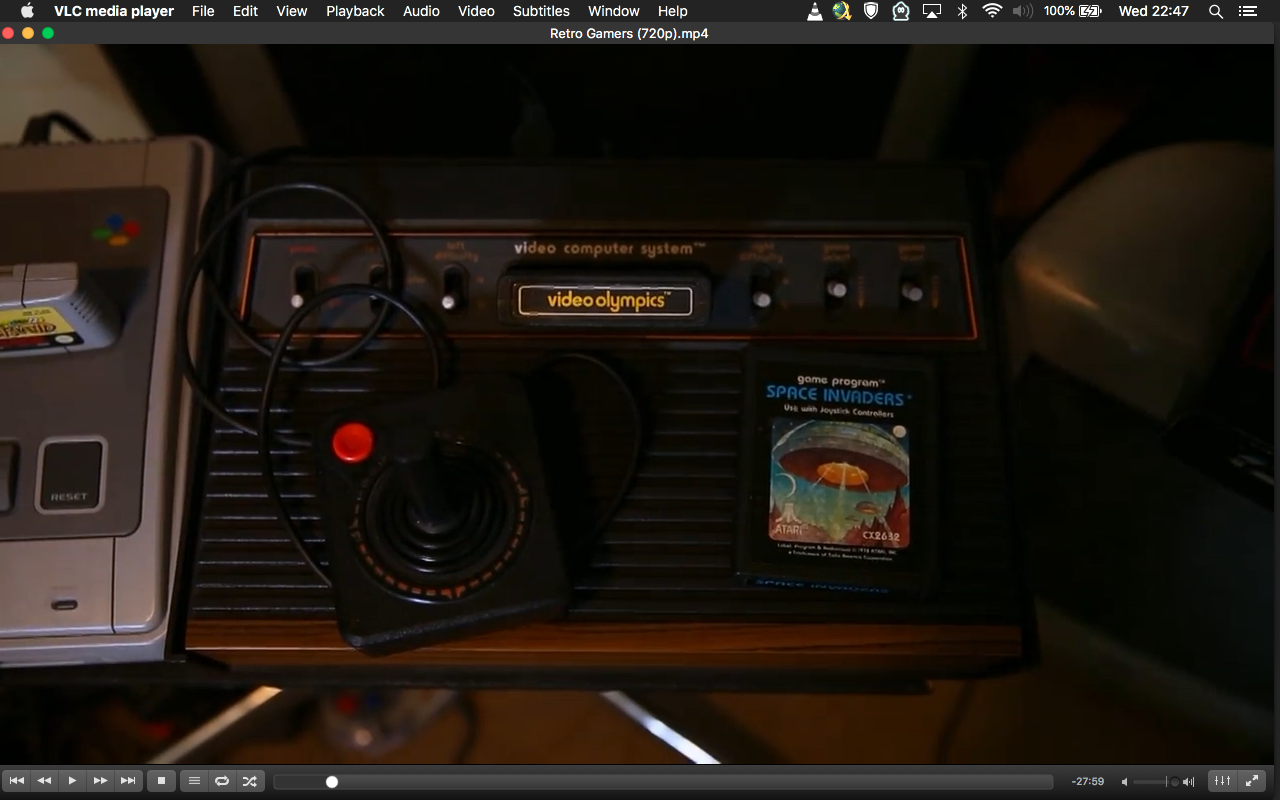Viewport: 1280px width, 800px height.
Task: Open the AirPlay display menu
Action: tap(932, 11)
